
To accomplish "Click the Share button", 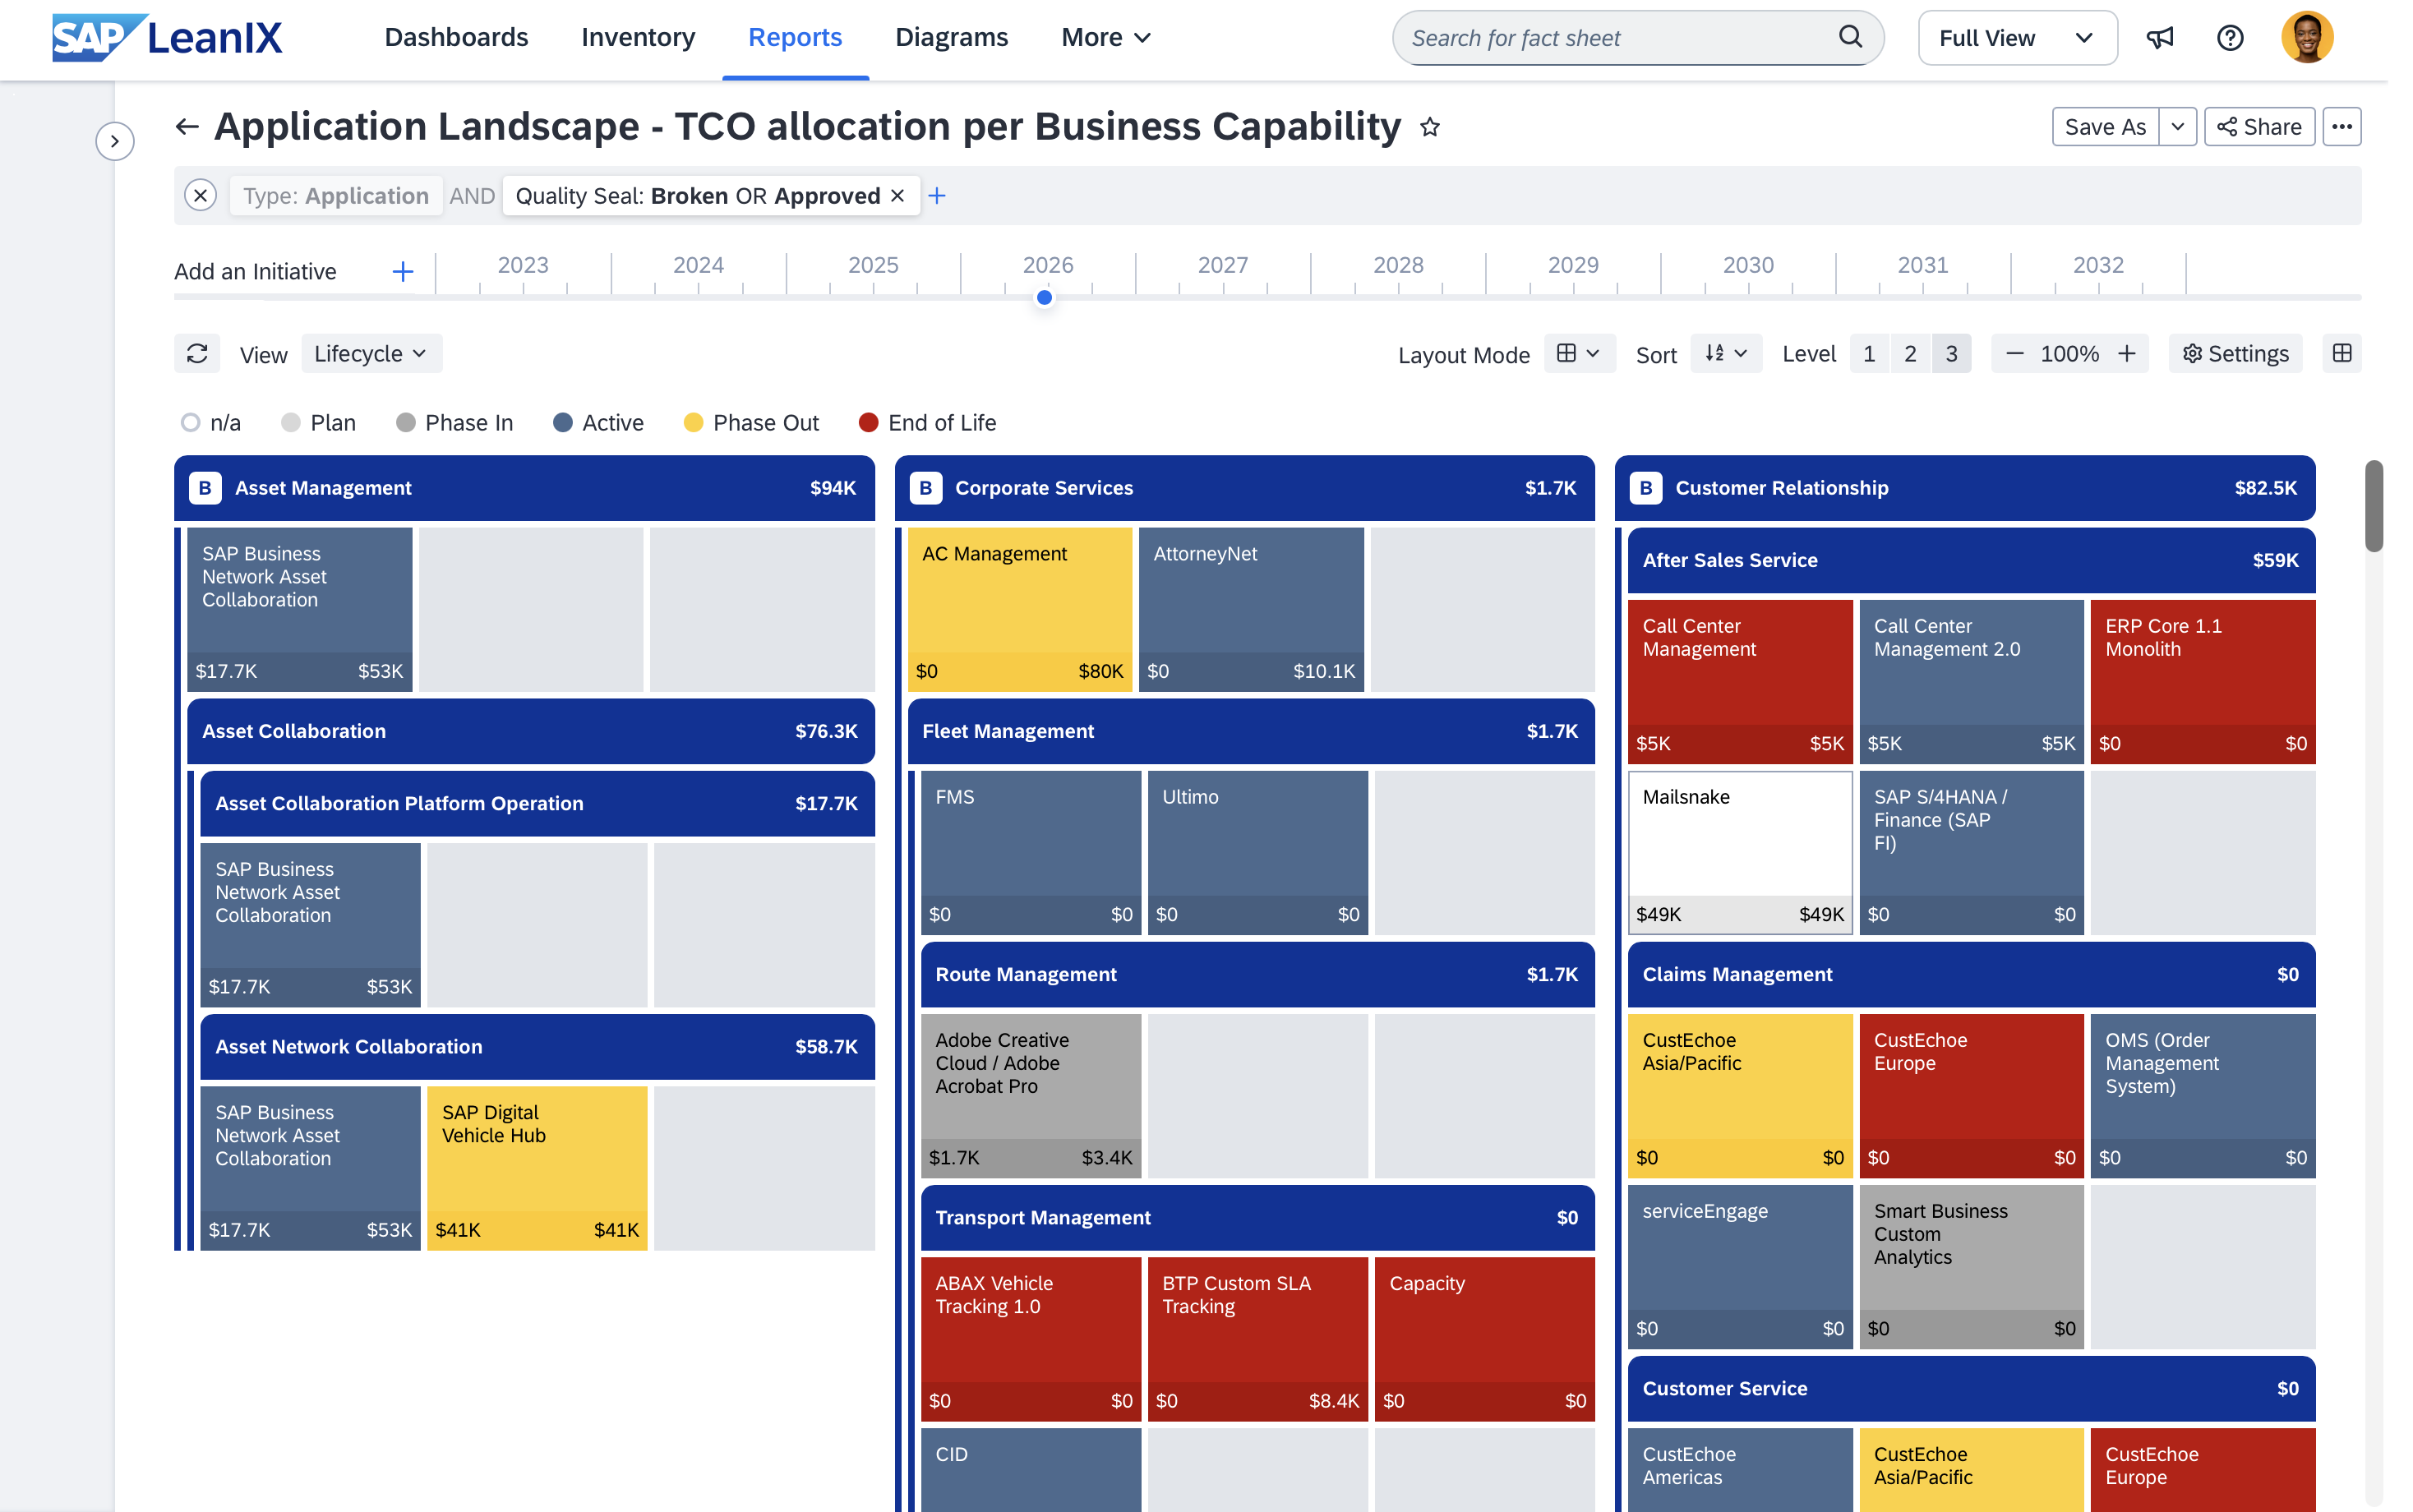I will (2259, 127).
